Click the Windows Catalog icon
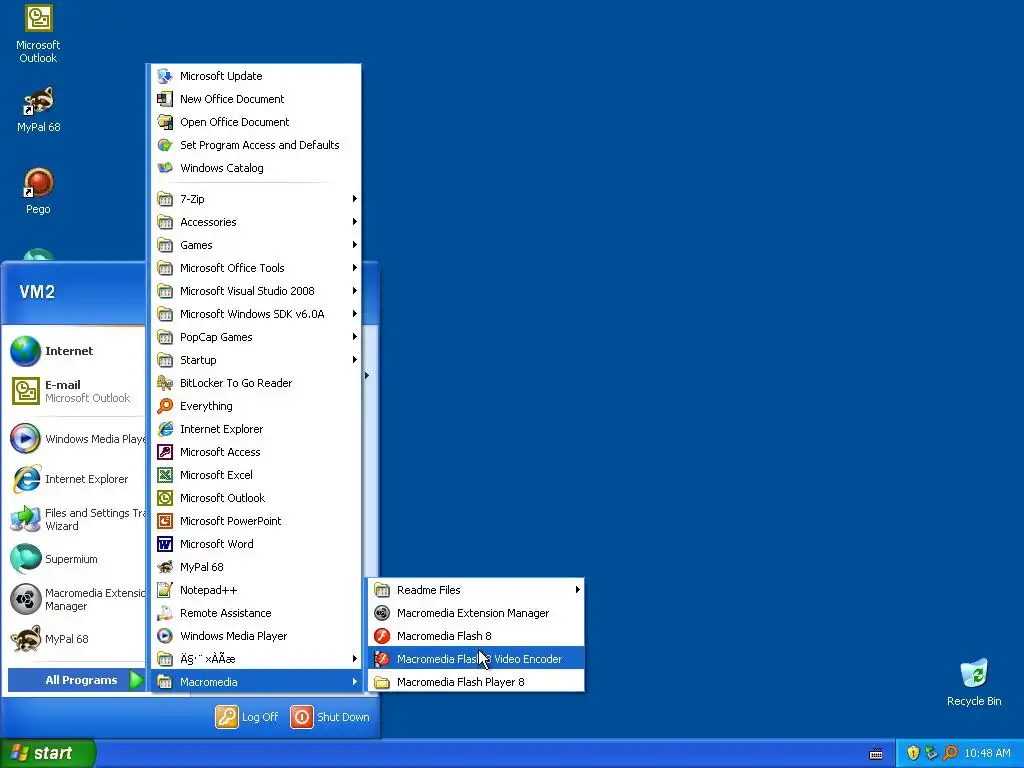1024x768 pixels. [x=165, y=168]
